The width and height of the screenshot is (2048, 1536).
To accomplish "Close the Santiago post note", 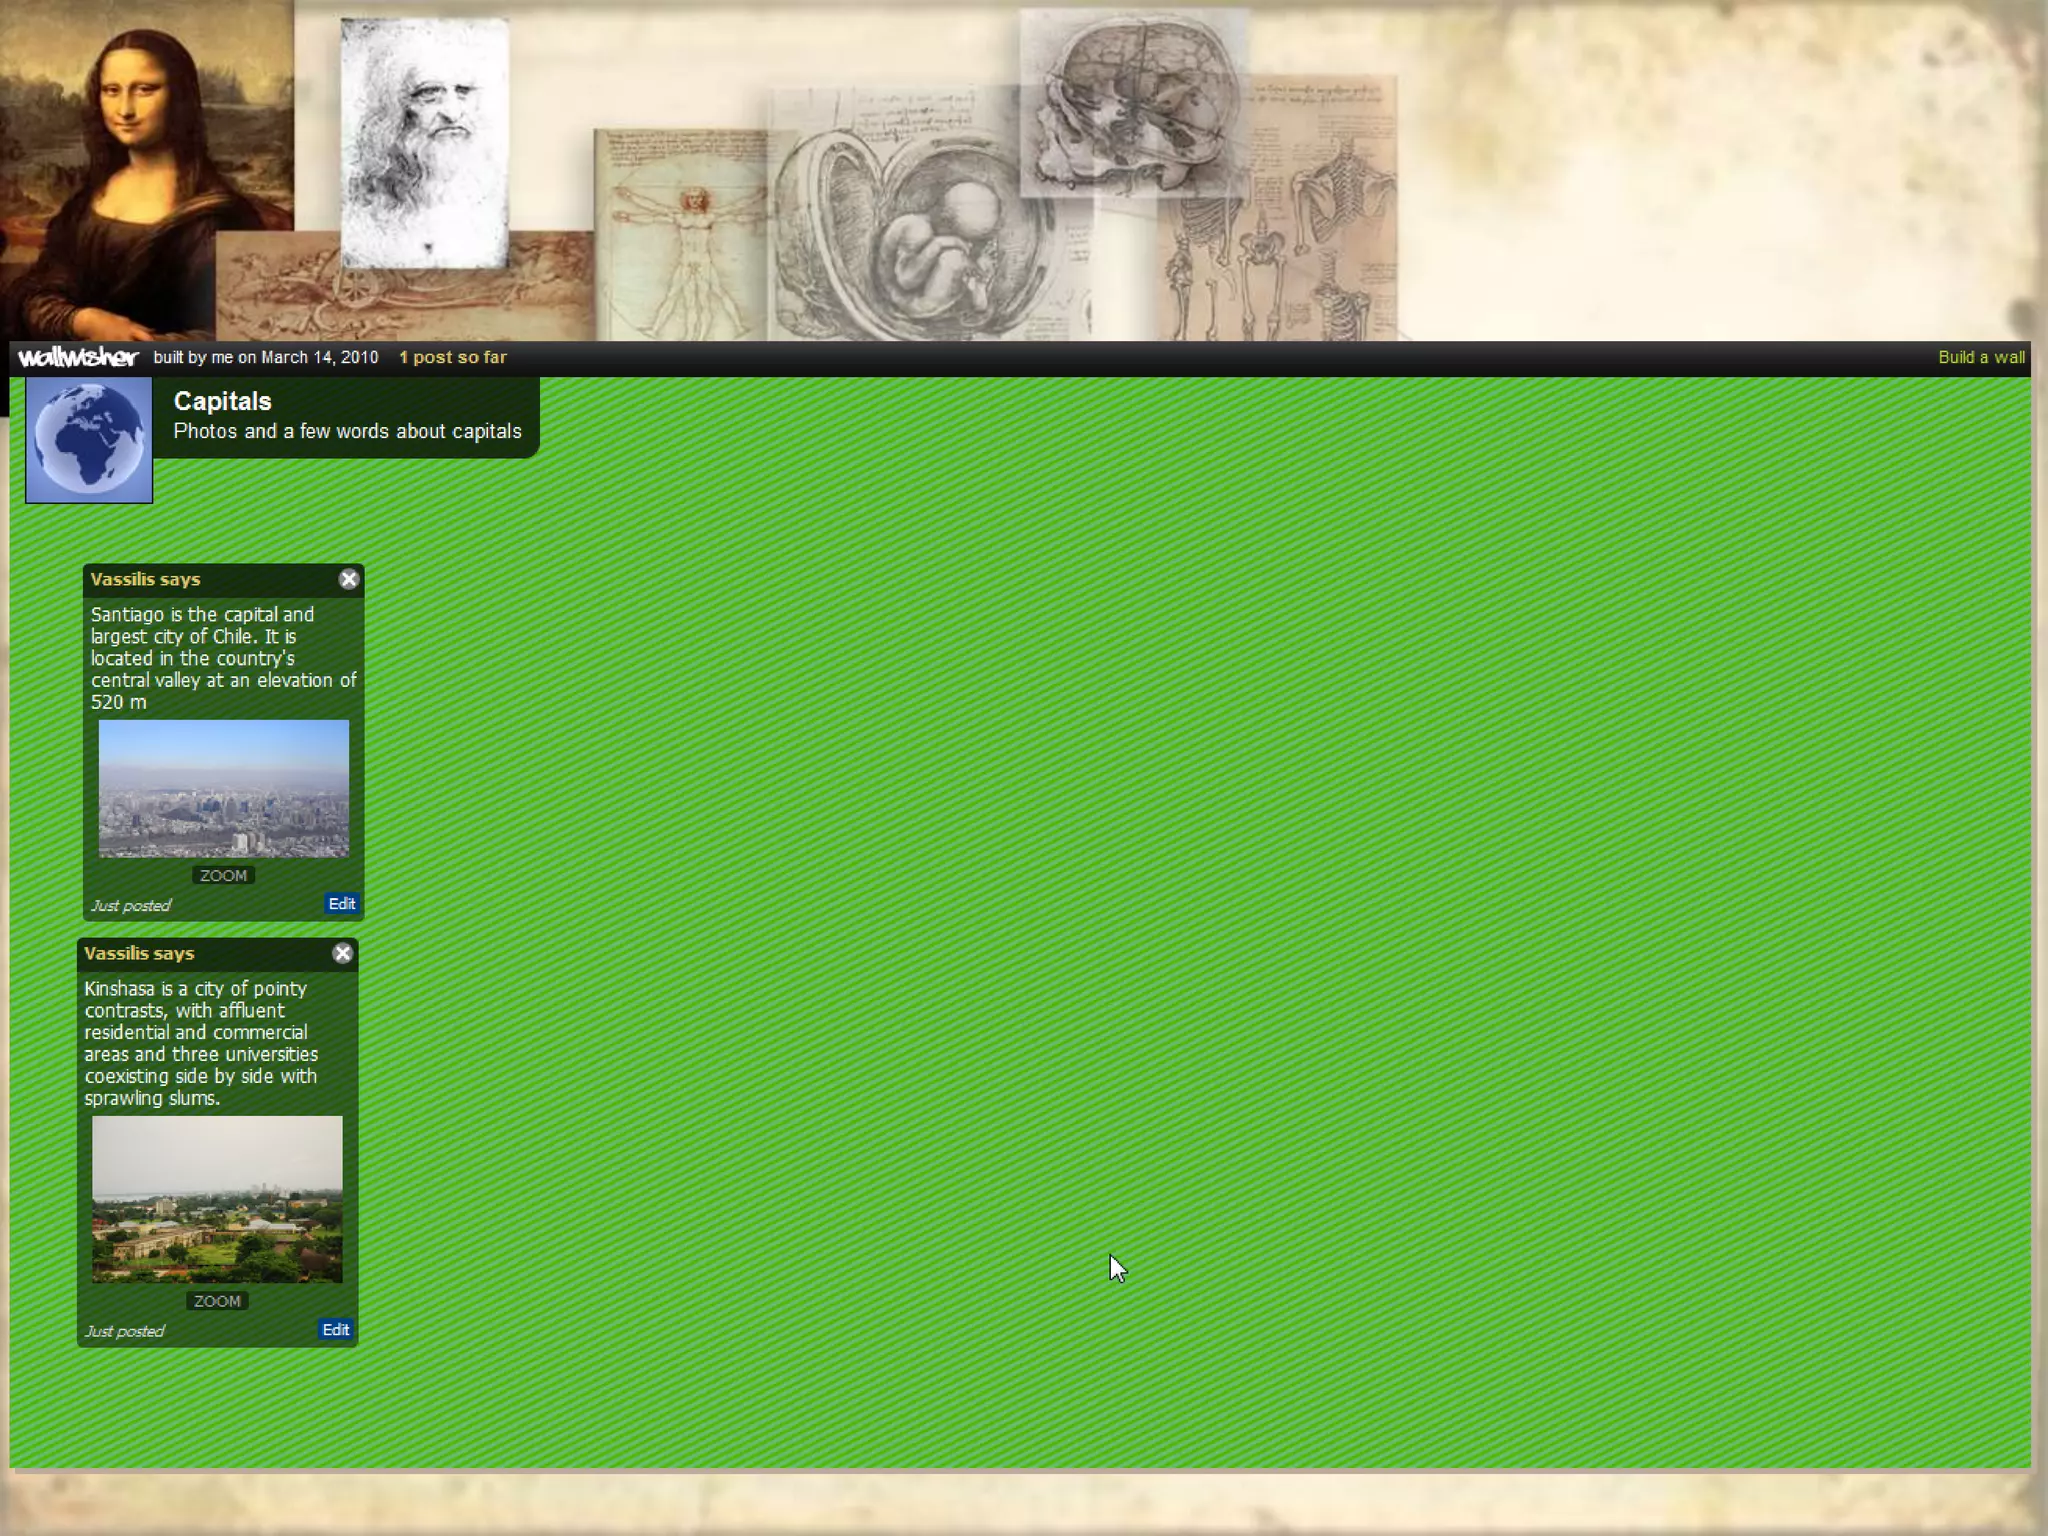I will point(348,579).
